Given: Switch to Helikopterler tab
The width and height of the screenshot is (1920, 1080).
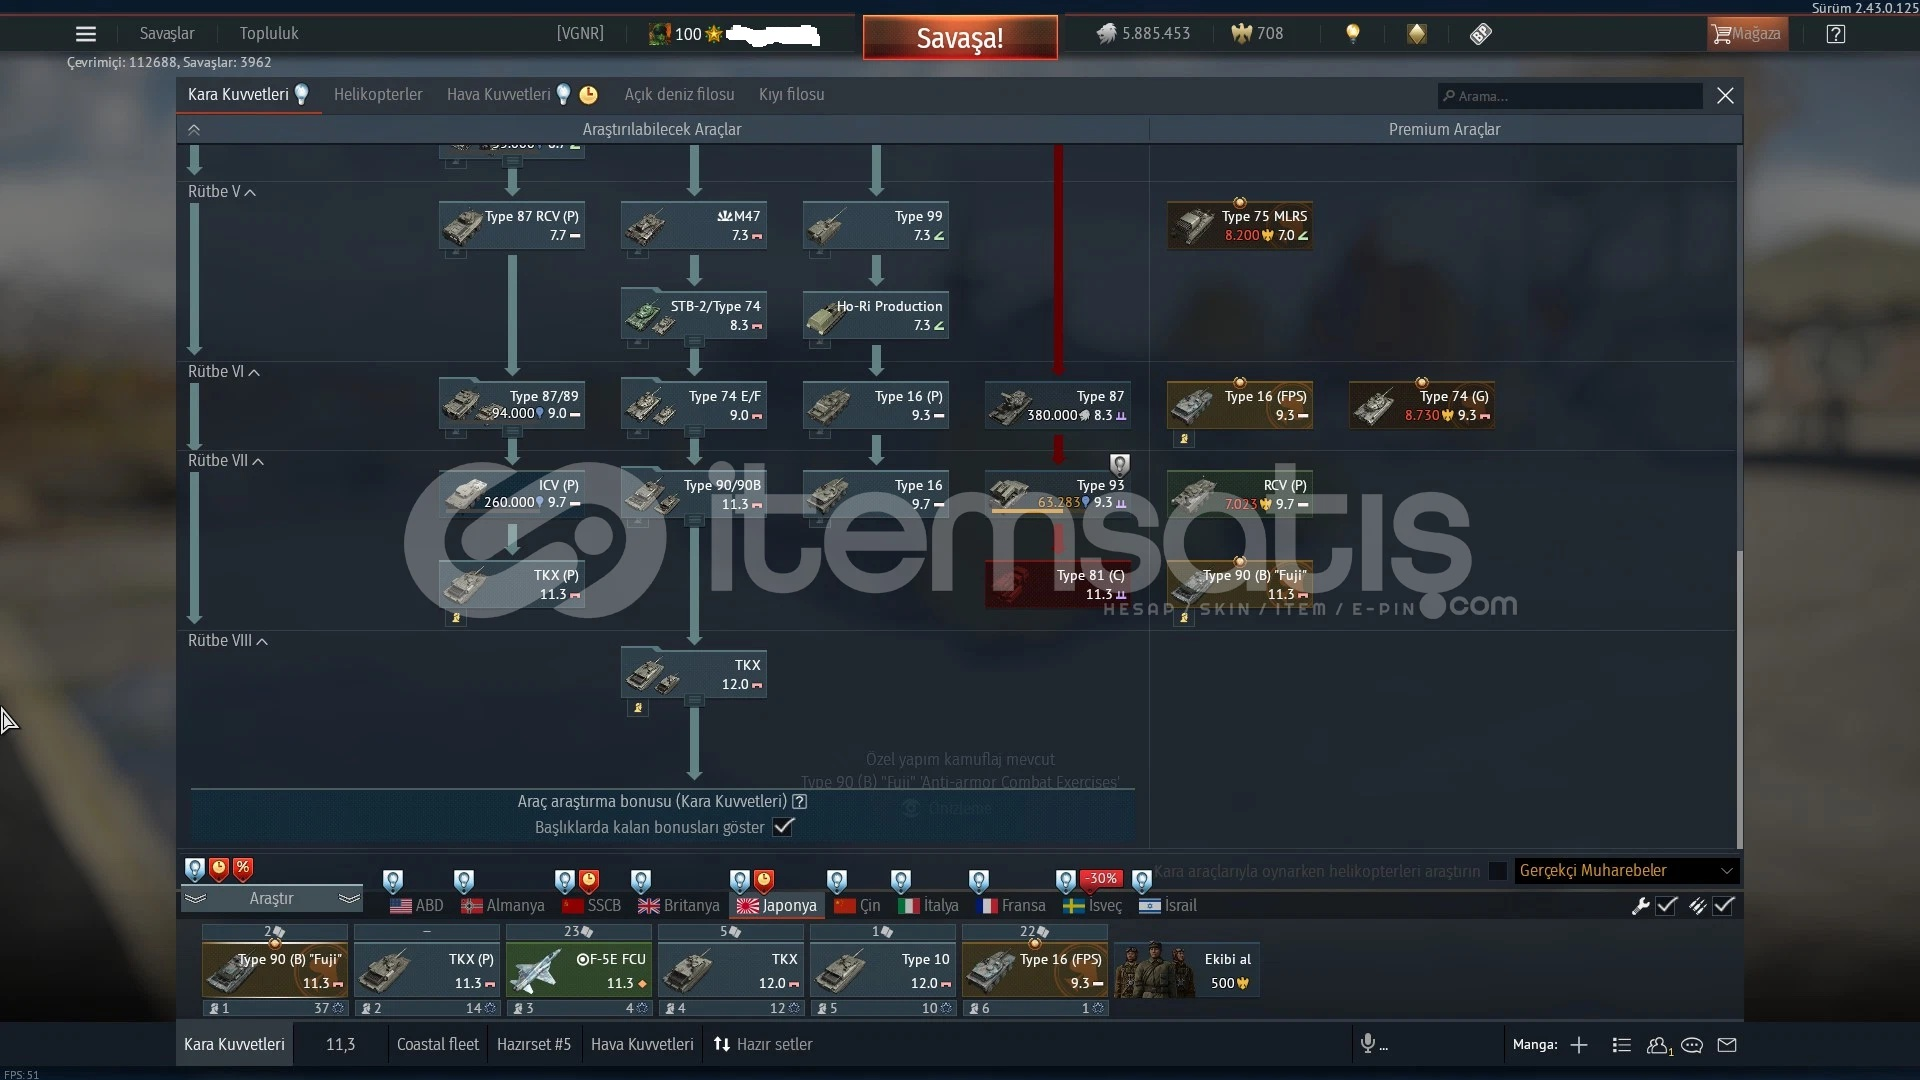Looking at the screenshot, I should 378,95.
